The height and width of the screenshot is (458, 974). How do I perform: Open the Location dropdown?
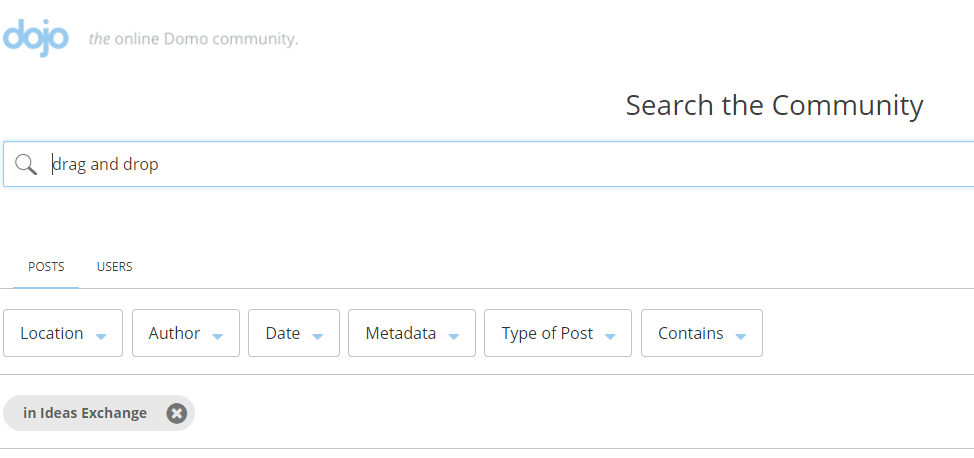tap(63, 333)
